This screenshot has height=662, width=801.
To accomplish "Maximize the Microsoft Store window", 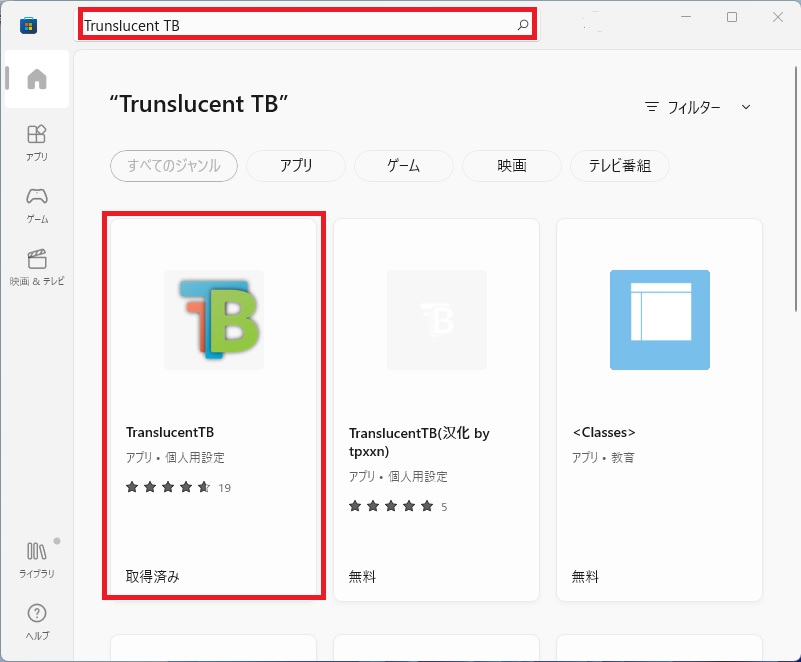I will tap(732, 17).
